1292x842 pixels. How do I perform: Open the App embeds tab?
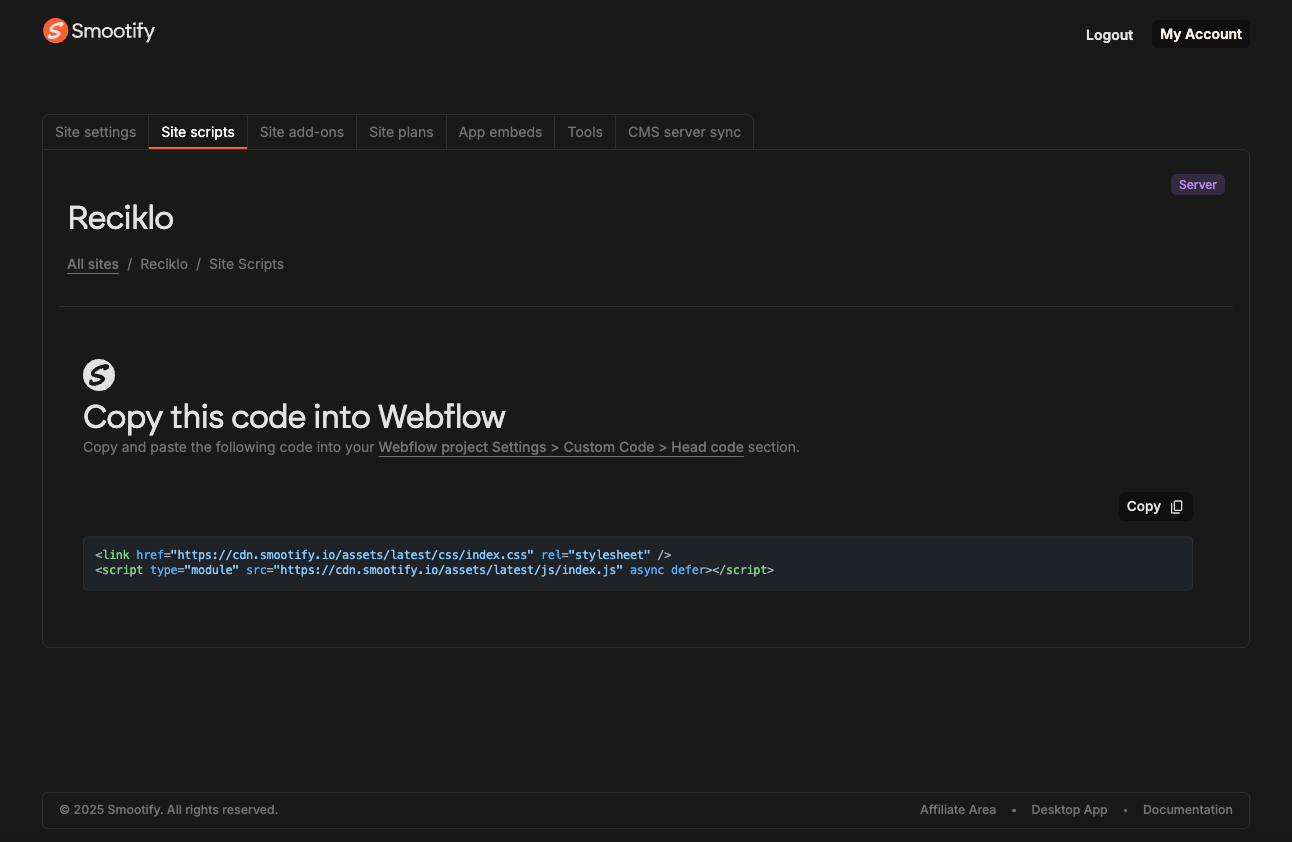click(500, 131)
